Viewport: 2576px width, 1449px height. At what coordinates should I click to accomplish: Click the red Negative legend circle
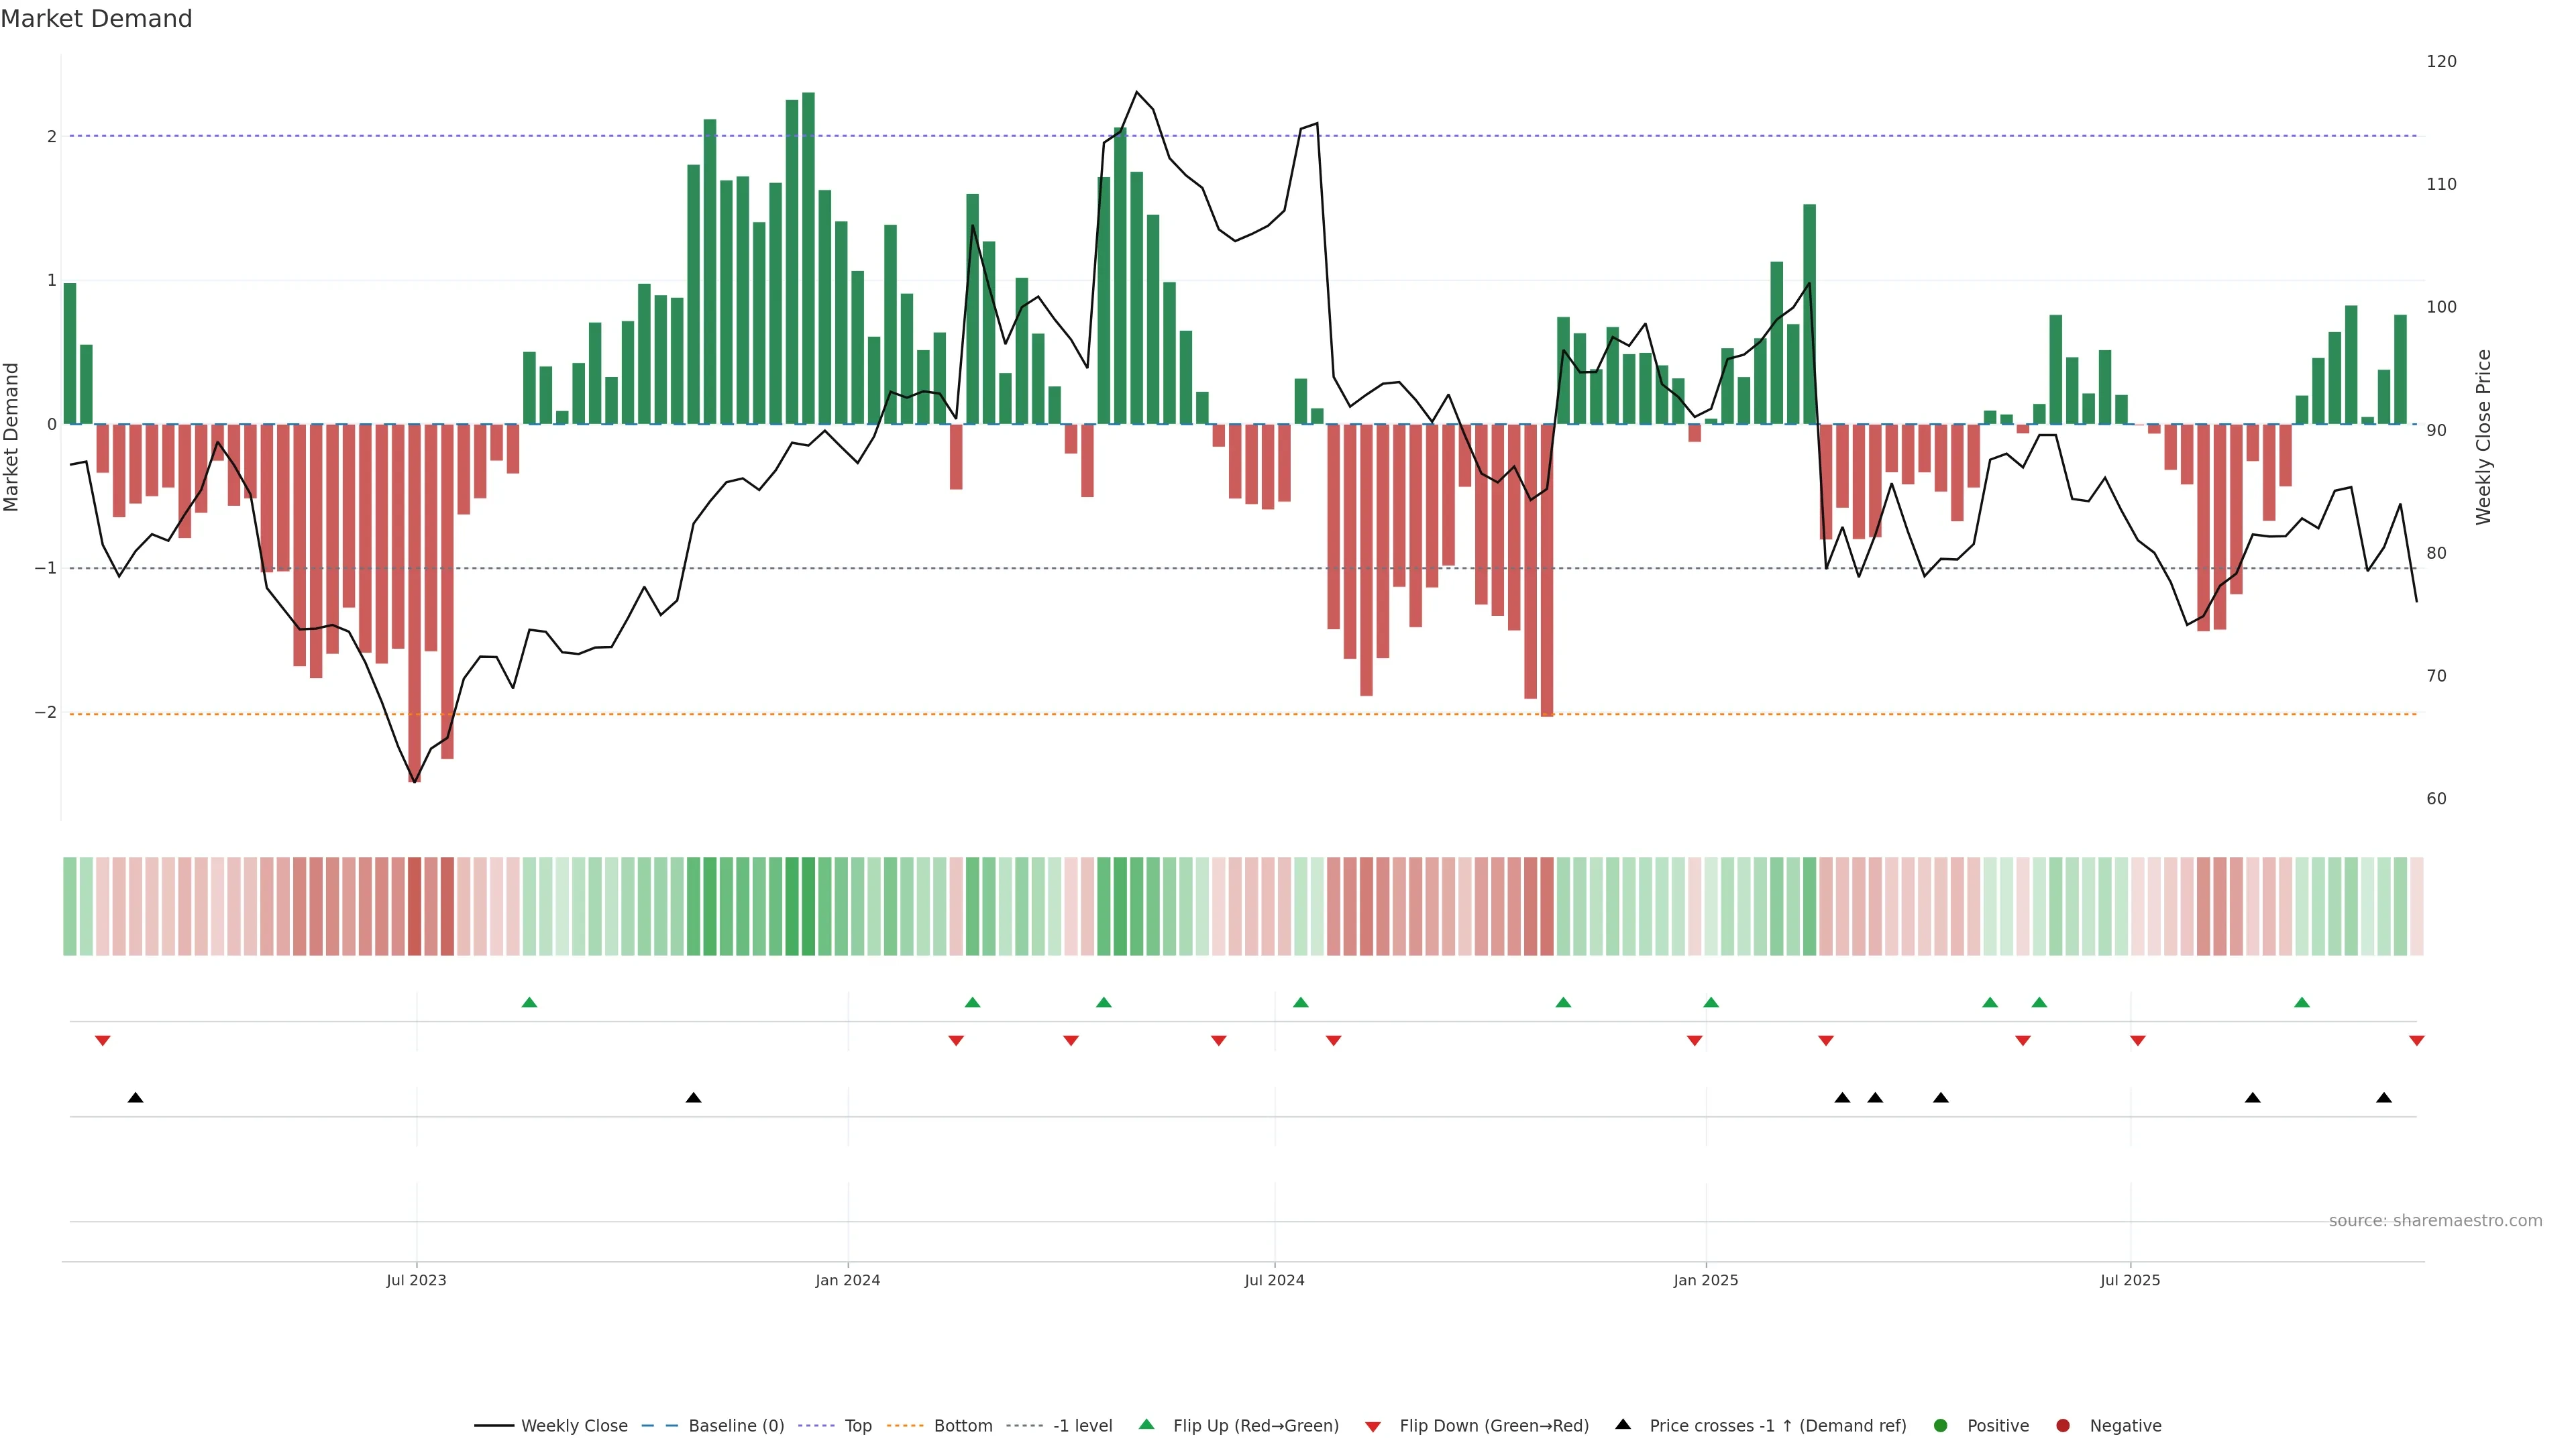[2063, 1425]
